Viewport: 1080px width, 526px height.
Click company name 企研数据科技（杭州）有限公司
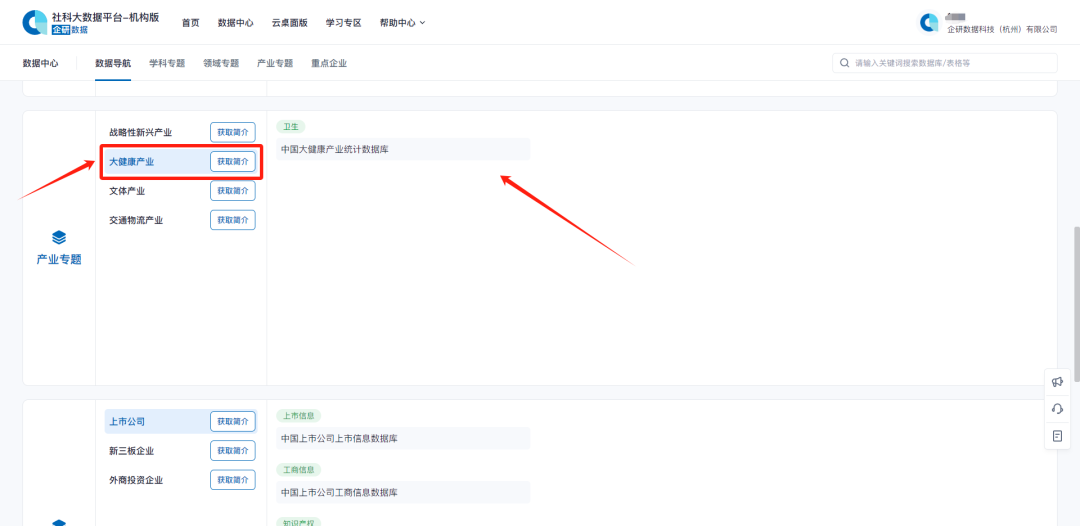coord(1002,30)
